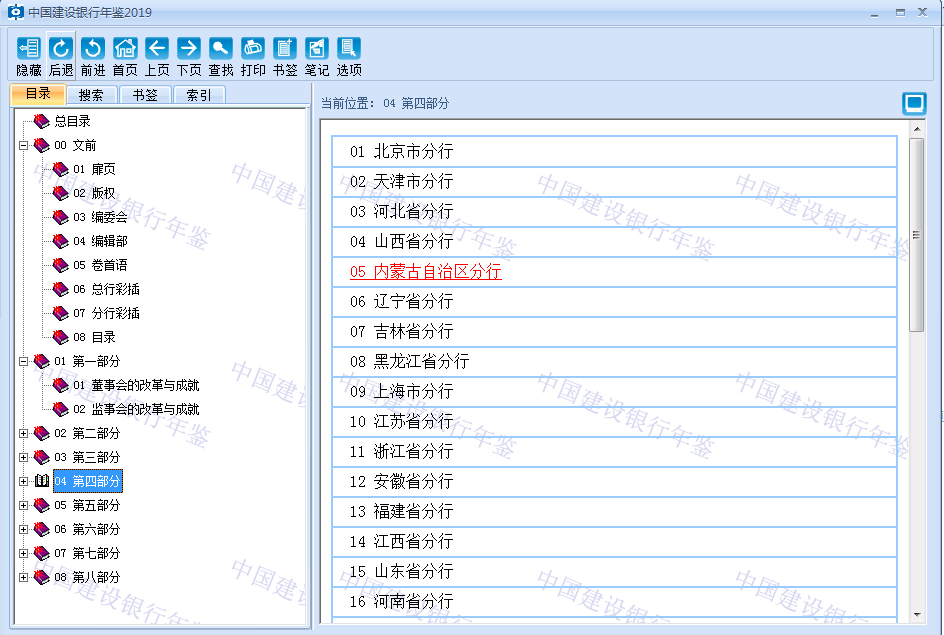Open the 04 山西省分行 entry

tap(614, 242)
